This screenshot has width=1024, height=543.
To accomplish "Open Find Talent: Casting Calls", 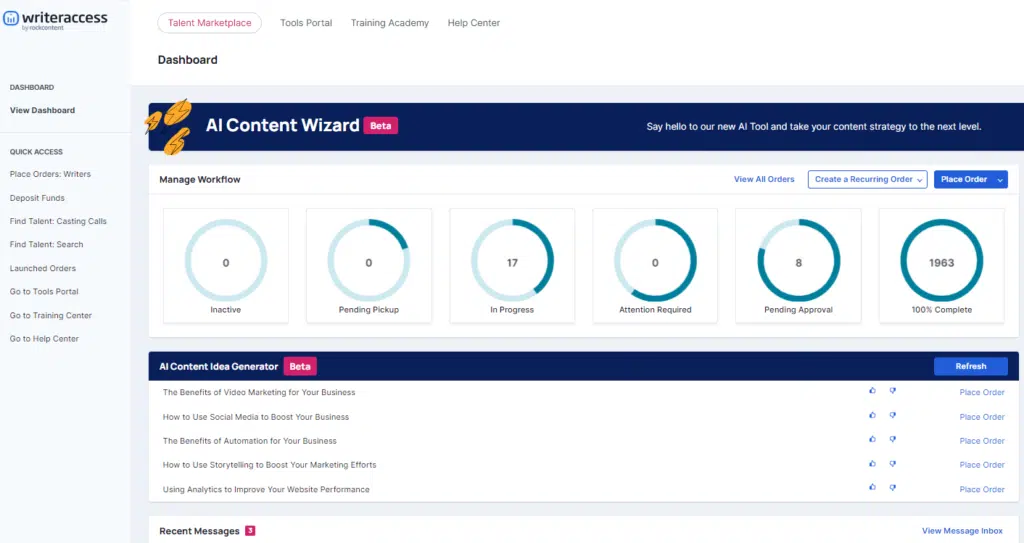I will pos(58,222).
